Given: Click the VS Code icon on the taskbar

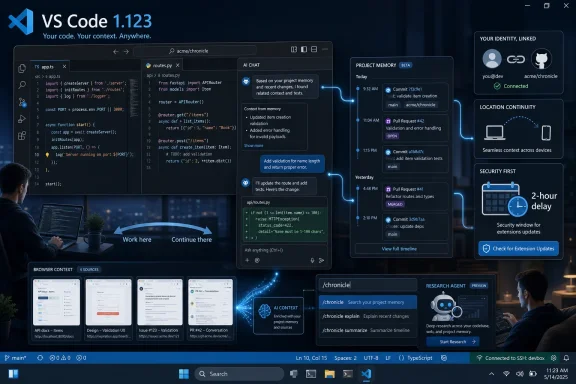Looking at the screenshot, I should [366, 374].
